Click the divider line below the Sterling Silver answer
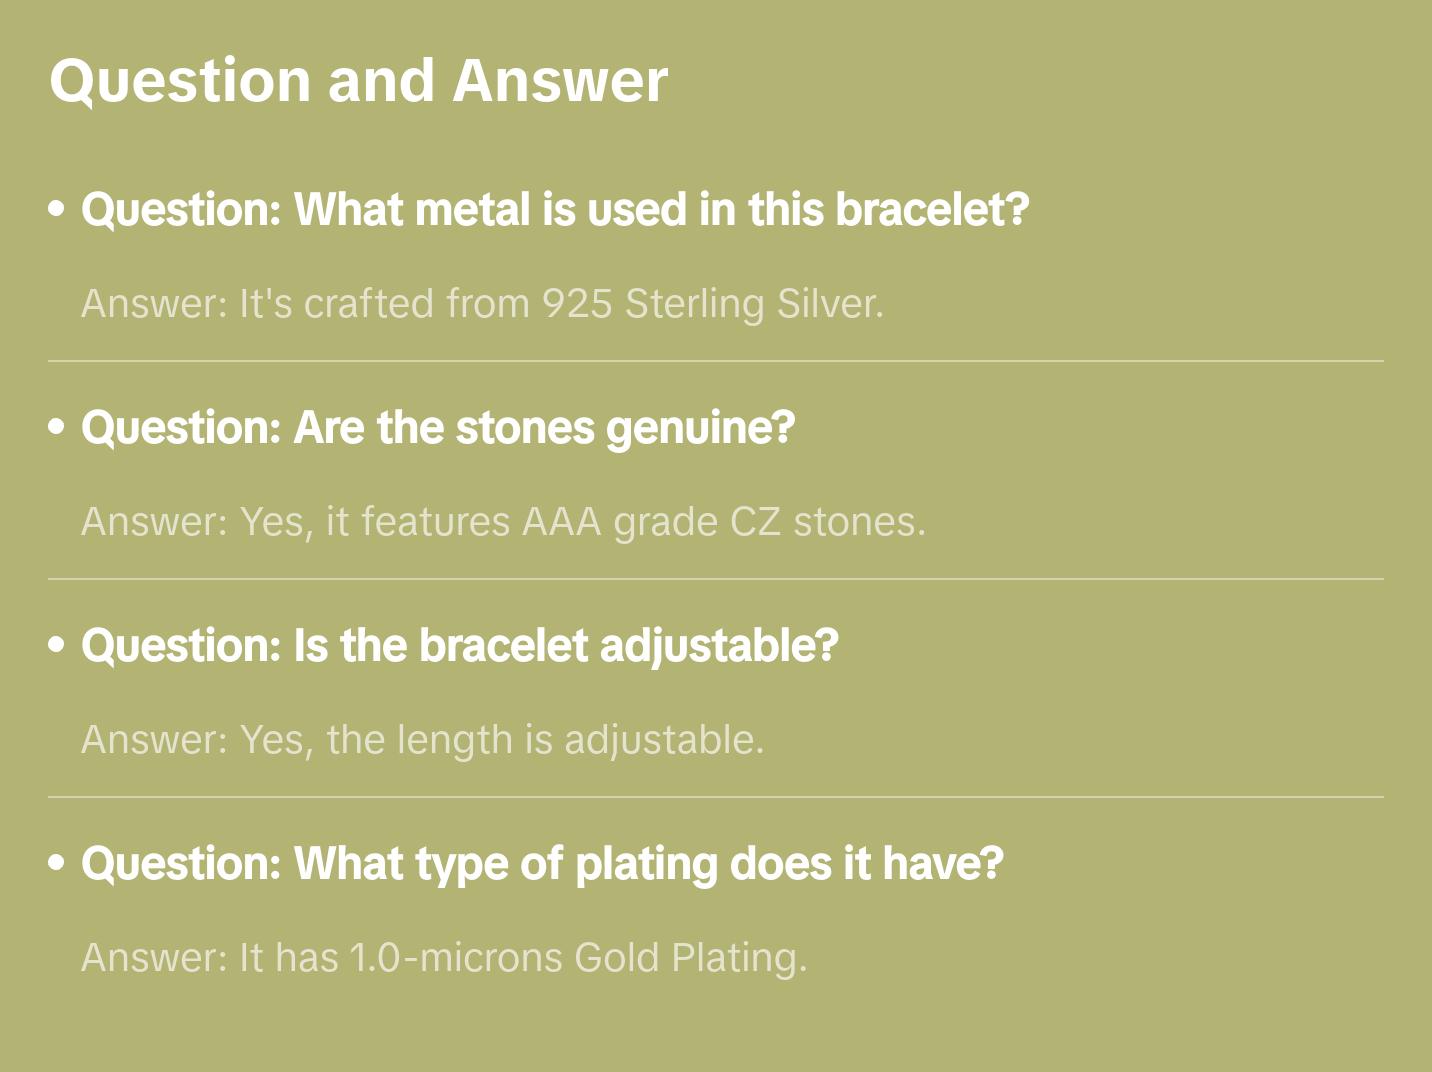 716,361
